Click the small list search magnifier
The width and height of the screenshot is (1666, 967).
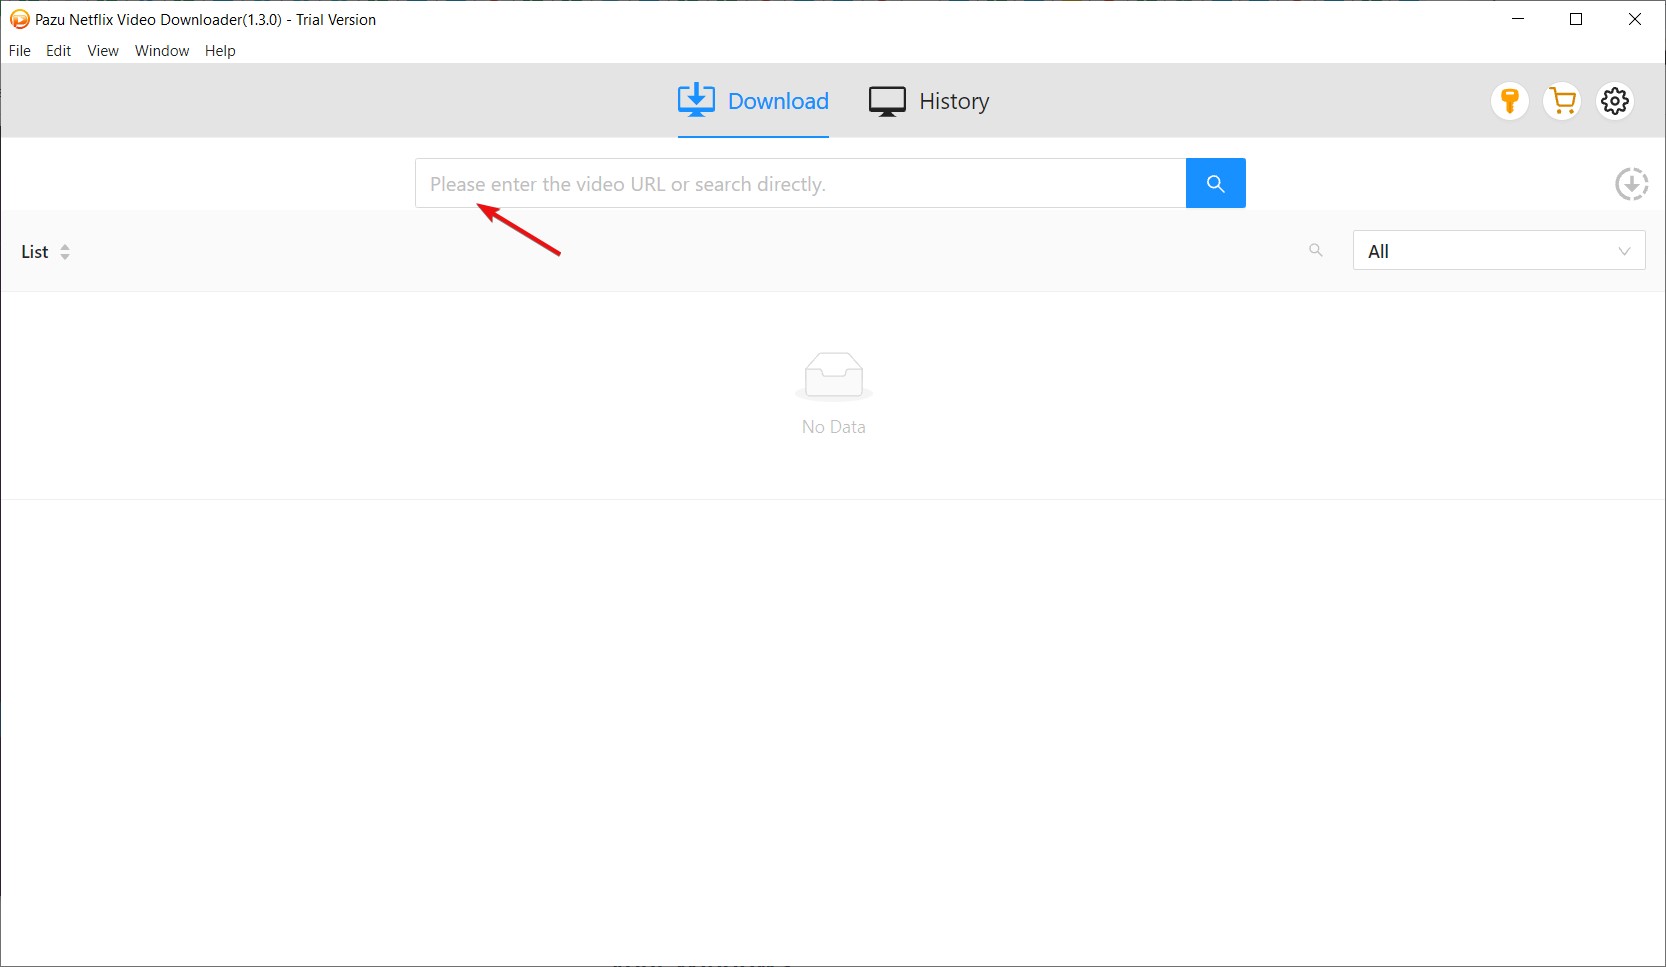click(1316, 250)
